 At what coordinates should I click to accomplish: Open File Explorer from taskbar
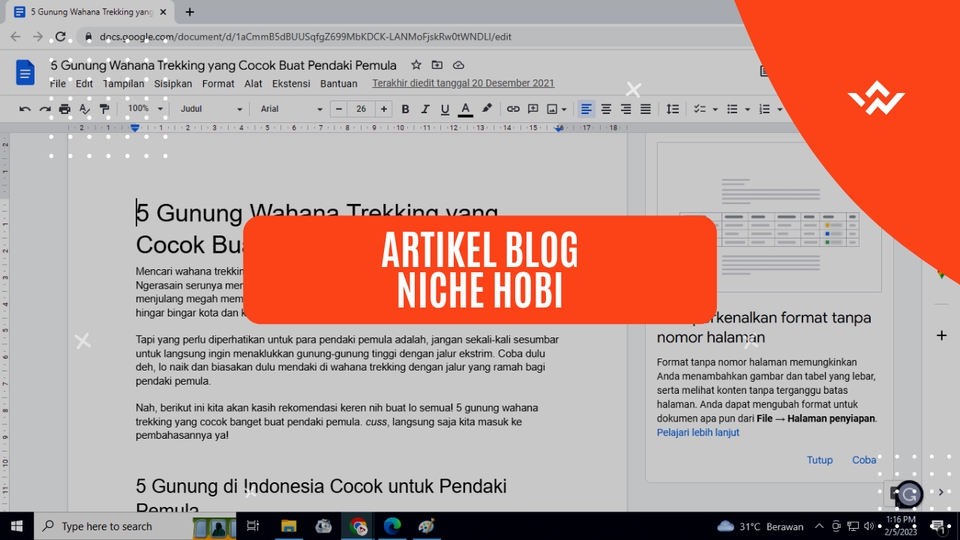click(x=288, y=526)
